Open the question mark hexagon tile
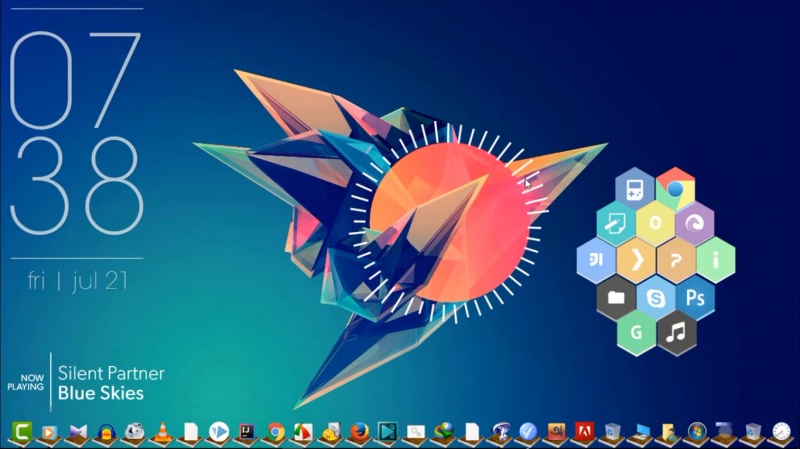Viewport: 800px width, 449px height. pyautogui.click(x=676, y=260)
